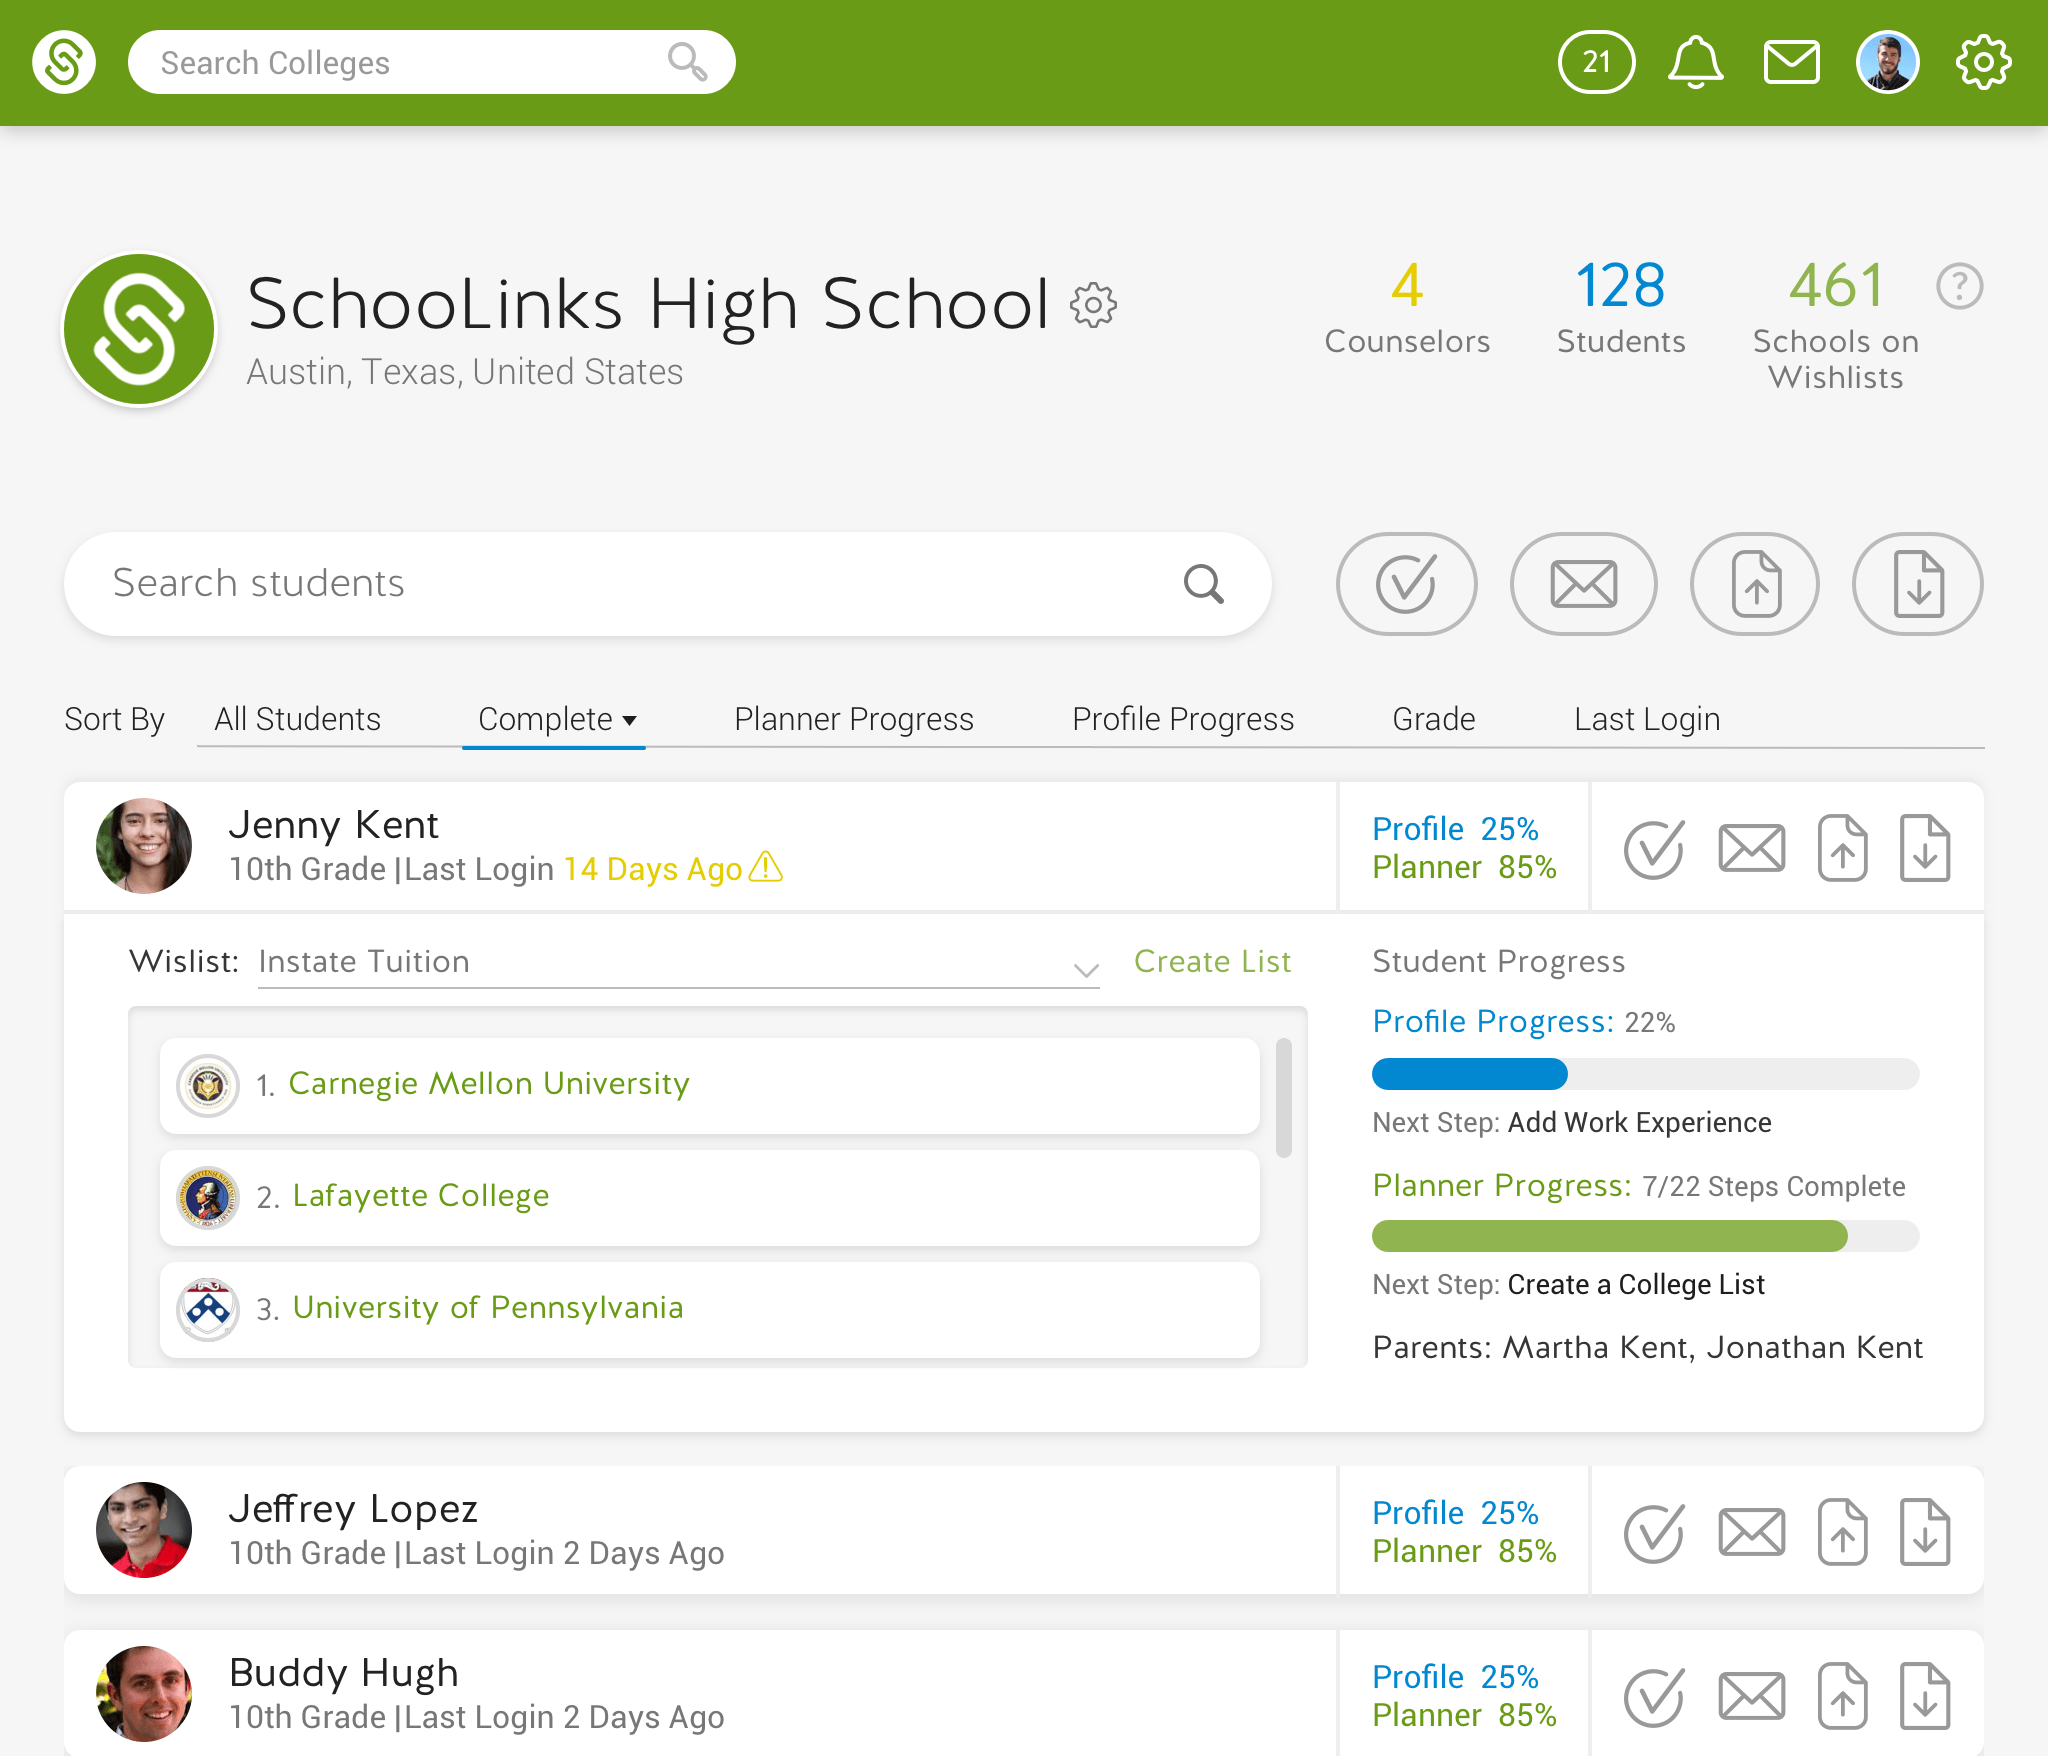Click checkmark icon in Buddy Hugh row
The width and height of the screenshot is (2048, 1756).
[x=1654, y=1696]
